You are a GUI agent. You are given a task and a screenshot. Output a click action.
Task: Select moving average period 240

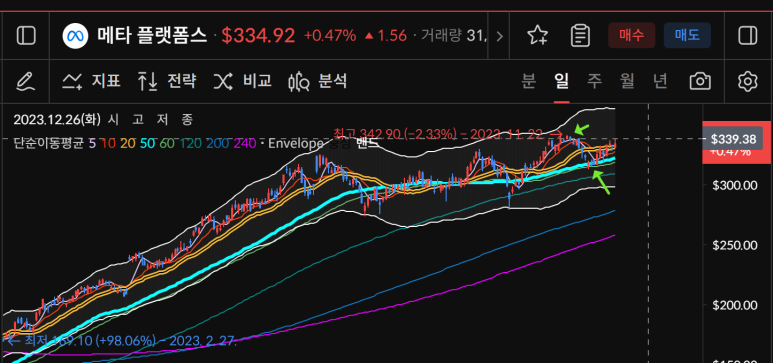[x=245, y=144]
